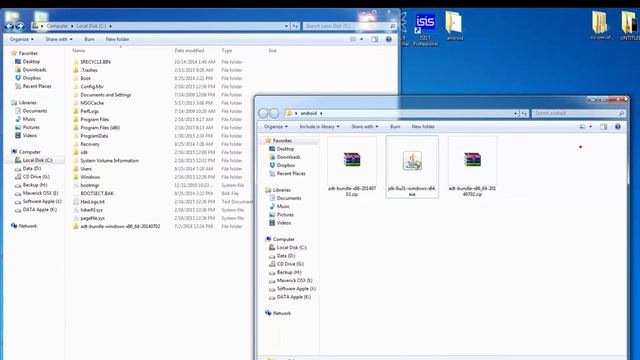Select UNTITLED folder on desktop

click(630, 25)
